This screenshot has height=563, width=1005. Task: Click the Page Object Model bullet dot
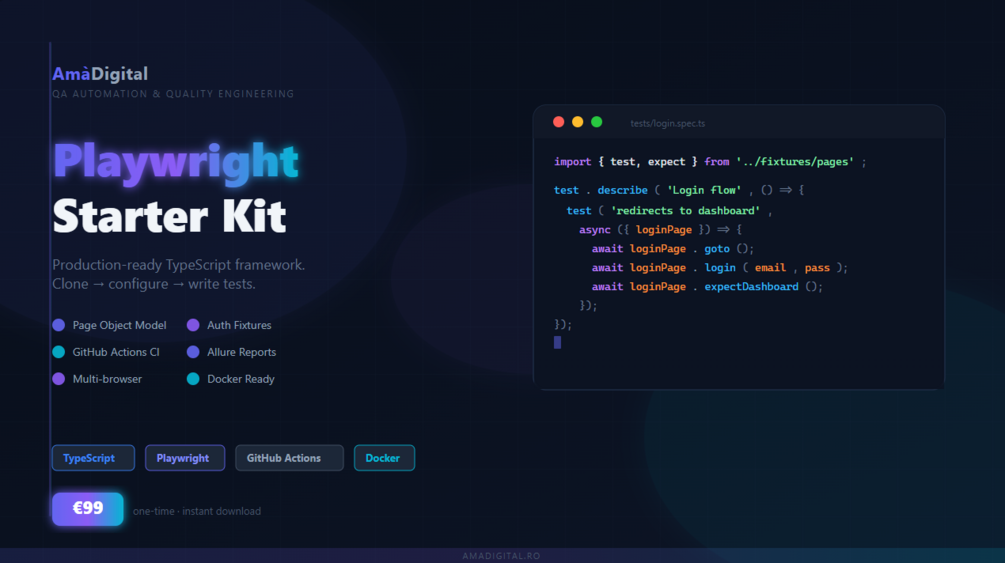coord(58,325)
